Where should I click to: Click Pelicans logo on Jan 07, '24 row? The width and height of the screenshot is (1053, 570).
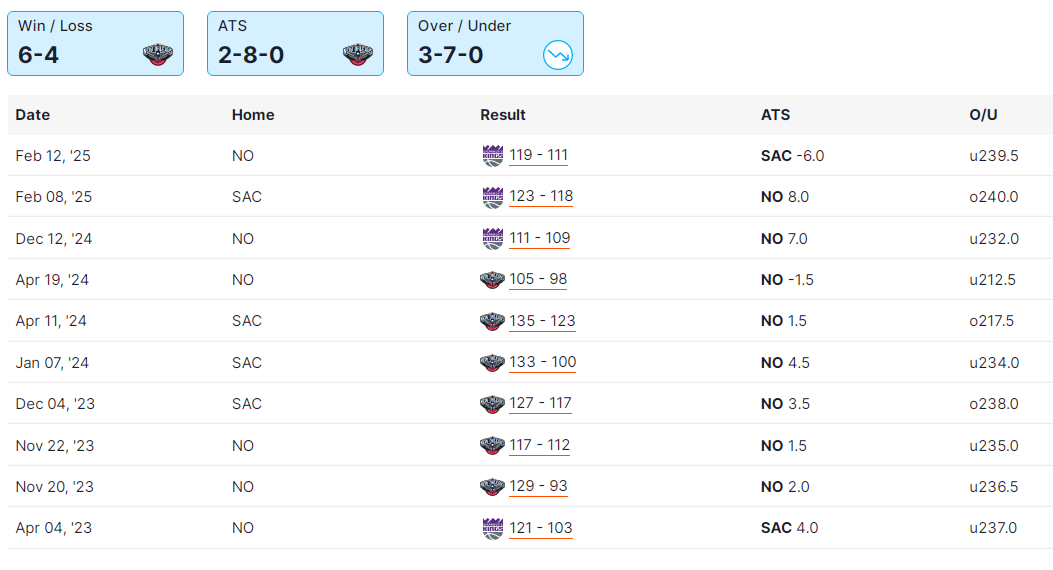tap(492, 363)
